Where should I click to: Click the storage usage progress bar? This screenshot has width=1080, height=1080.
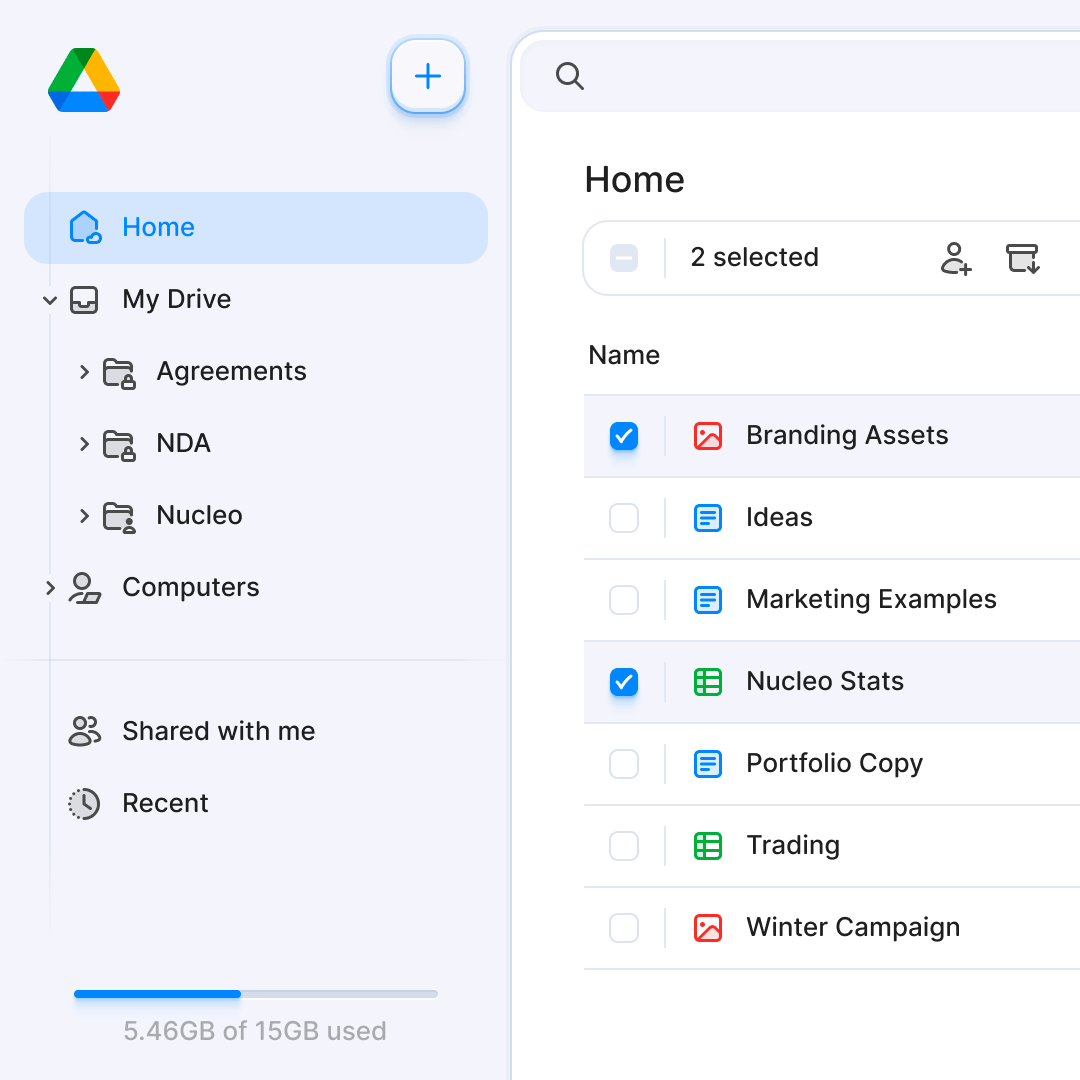tap(256, 994)
